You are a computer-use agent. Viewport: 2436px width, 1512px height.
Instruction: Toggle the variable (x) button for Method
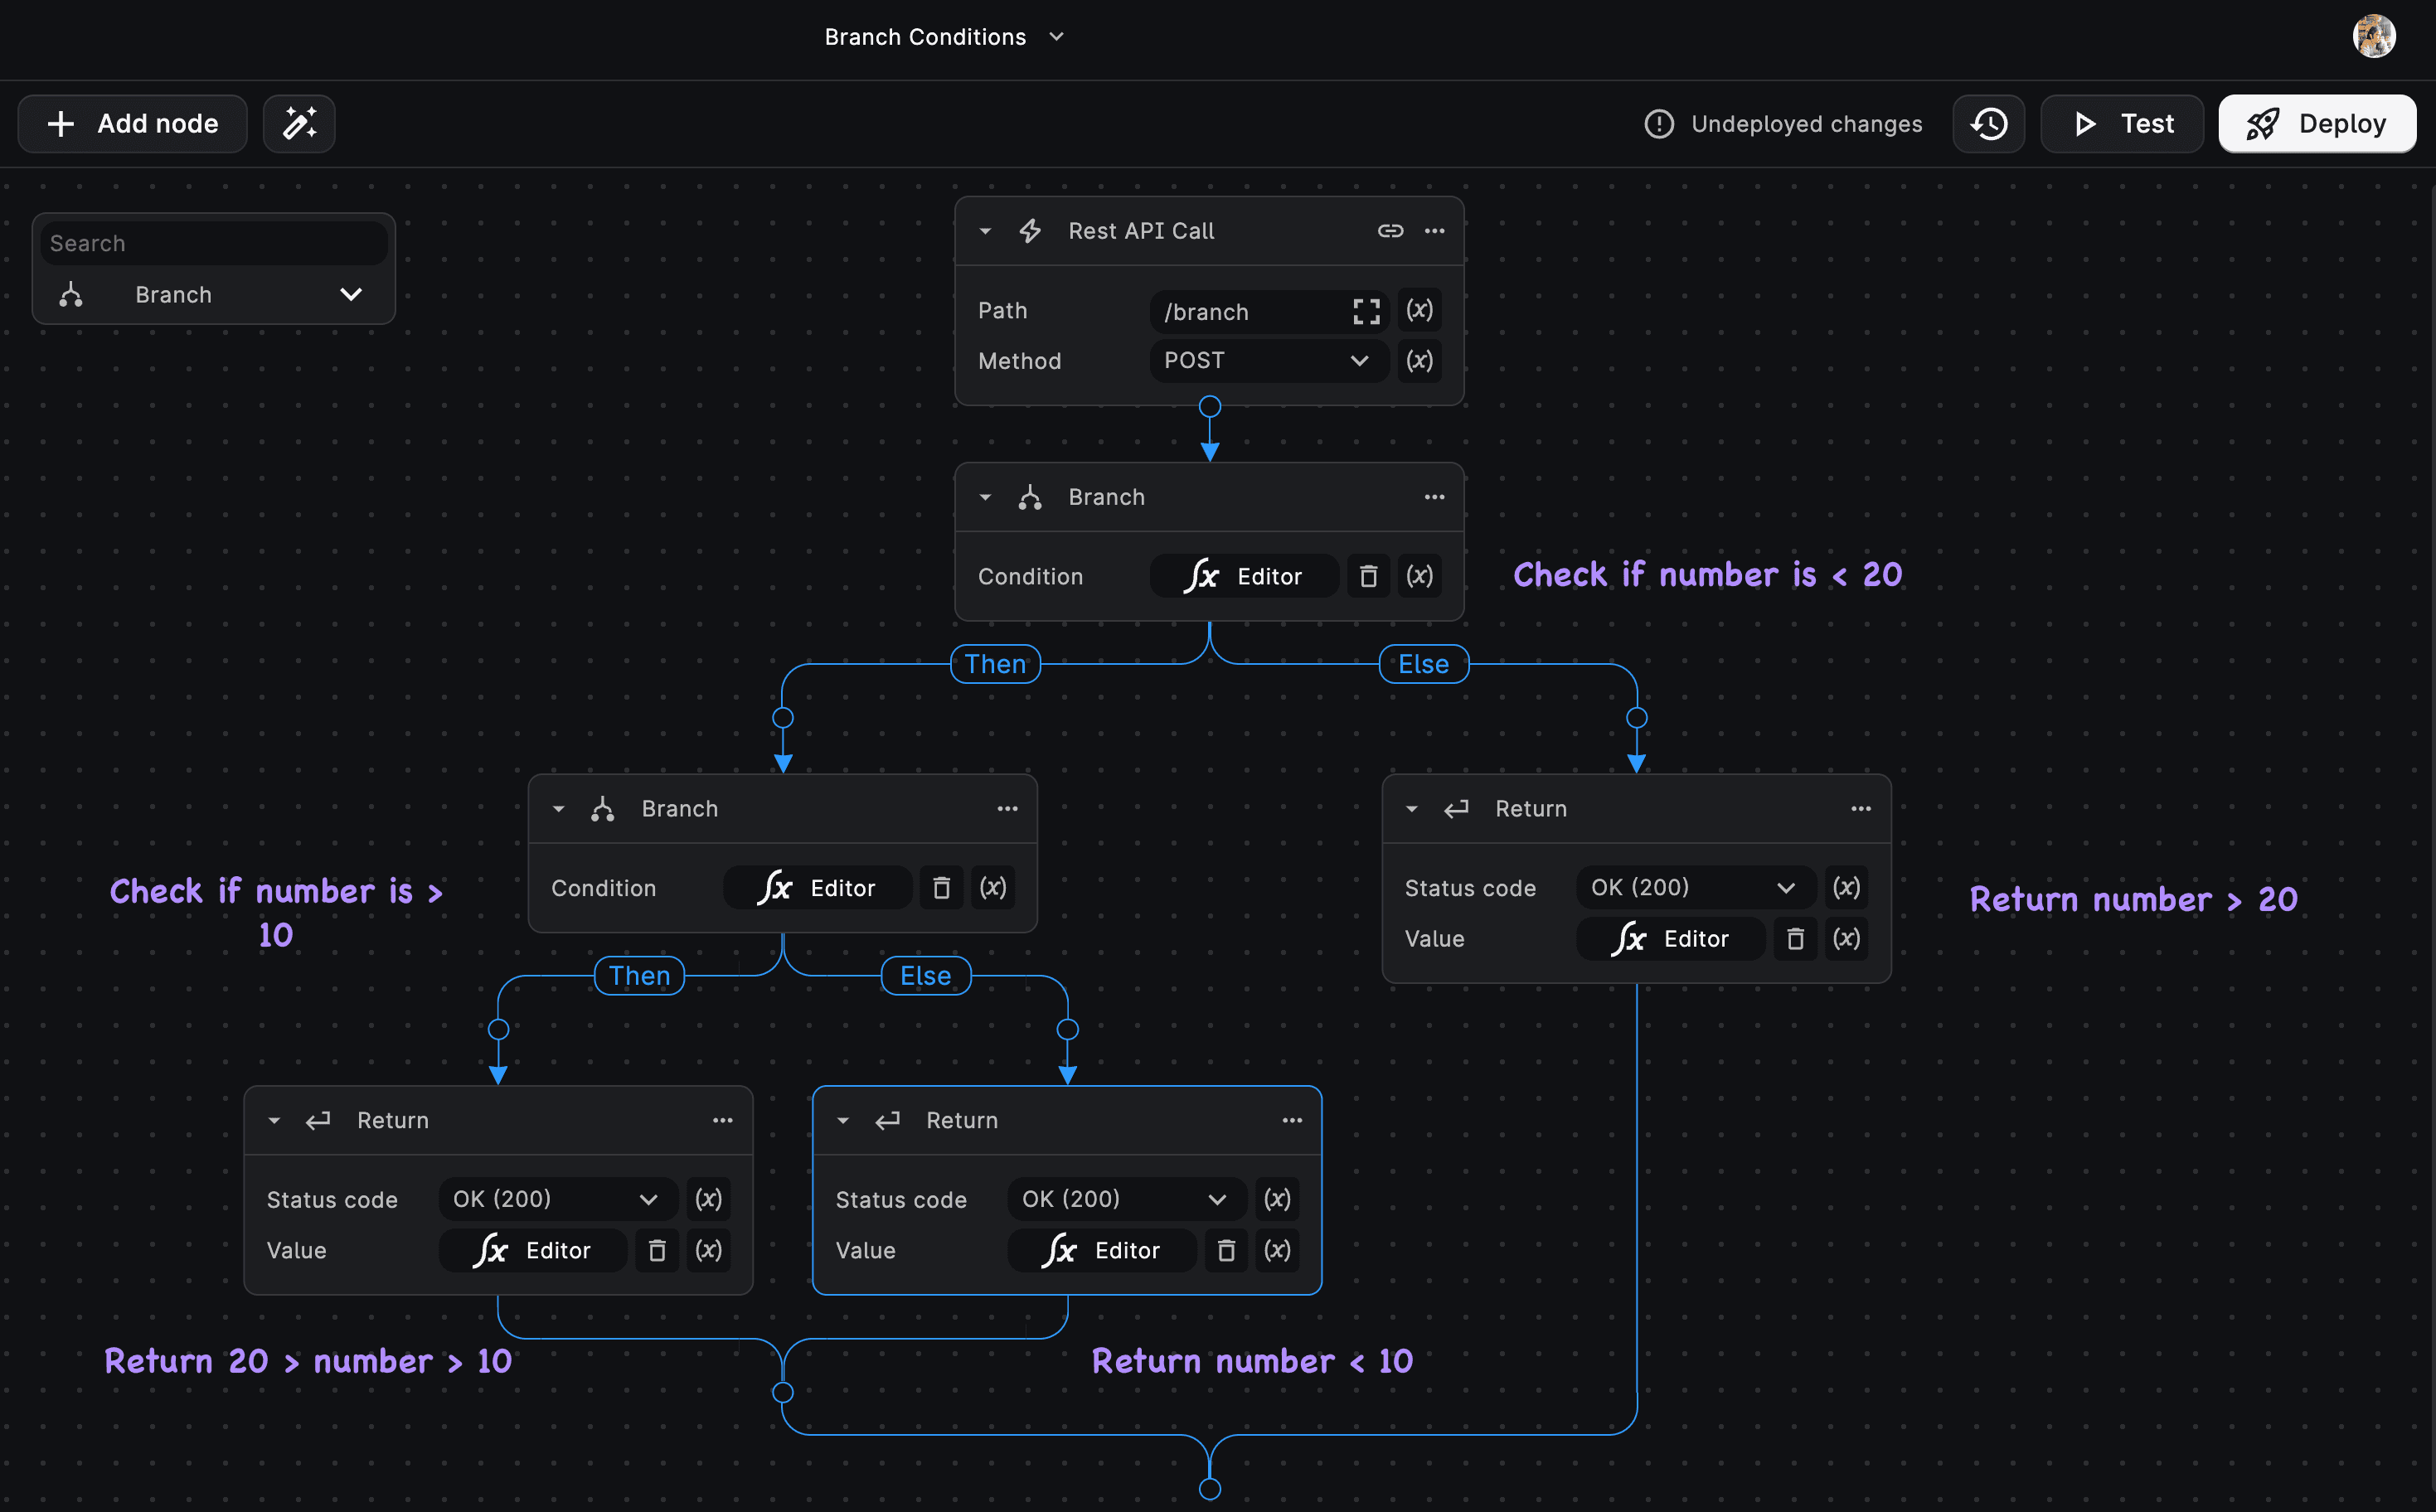1419,361
